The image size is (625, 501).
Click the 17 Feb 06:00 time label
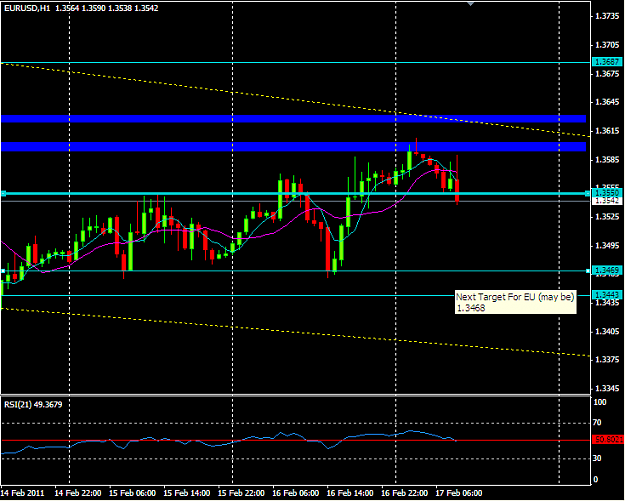459,493
